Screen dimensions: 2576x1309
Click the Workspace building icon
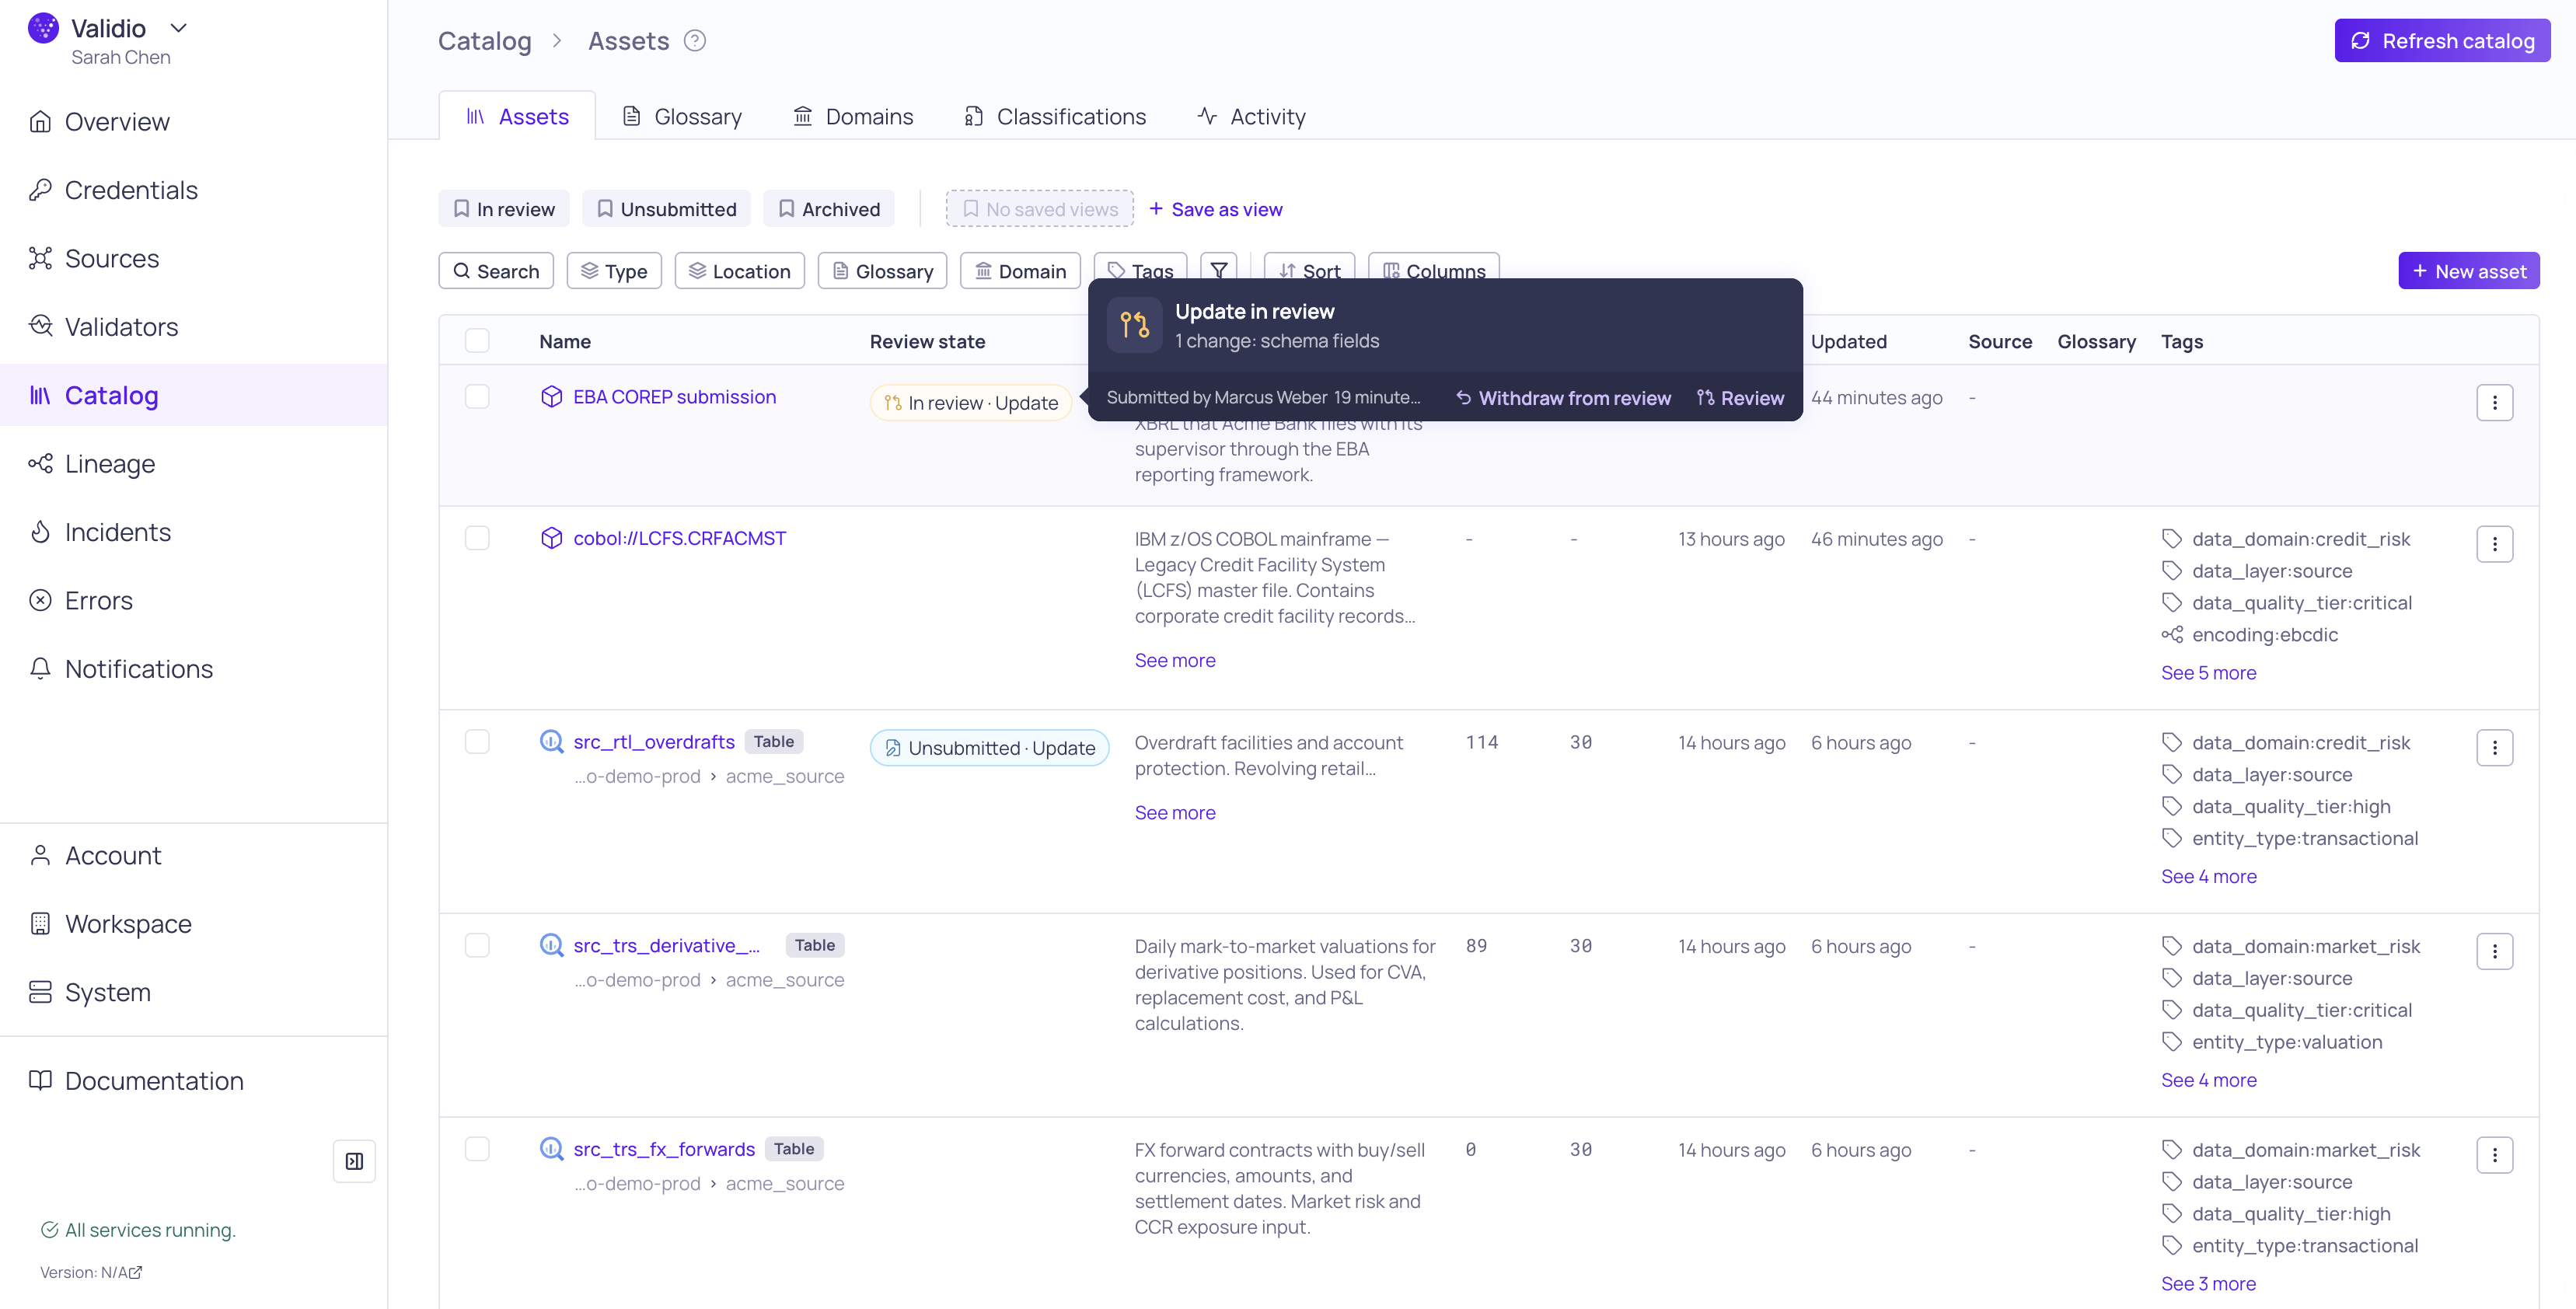pos(40,924)
